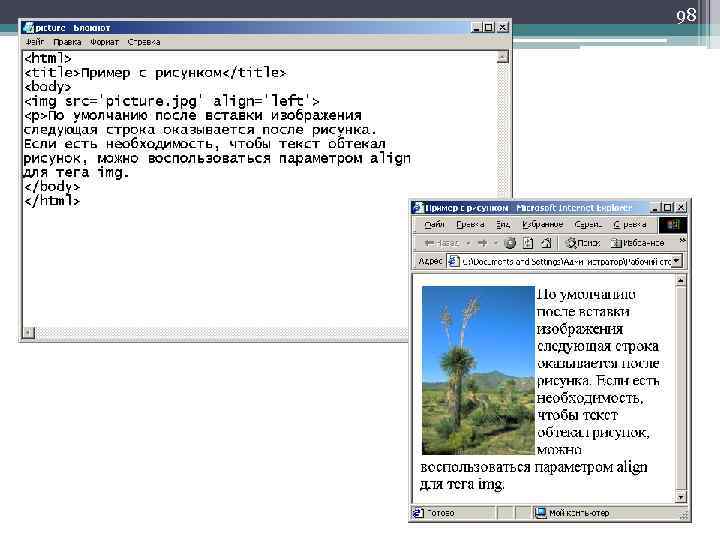Screen dimensions: 720x540
Task: Click the Home icon in Internet Explorer
Action: tap(546, 243)
